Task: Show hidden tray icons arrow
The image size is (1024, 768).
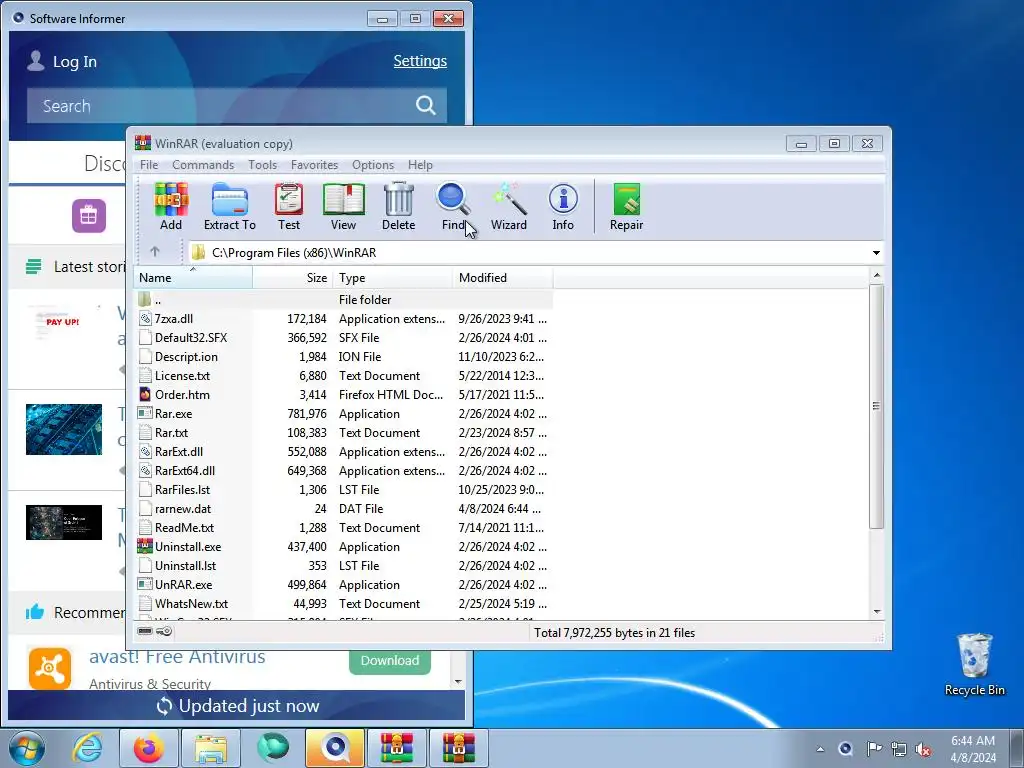Action: pyautogui.click(x=820, y=749)
